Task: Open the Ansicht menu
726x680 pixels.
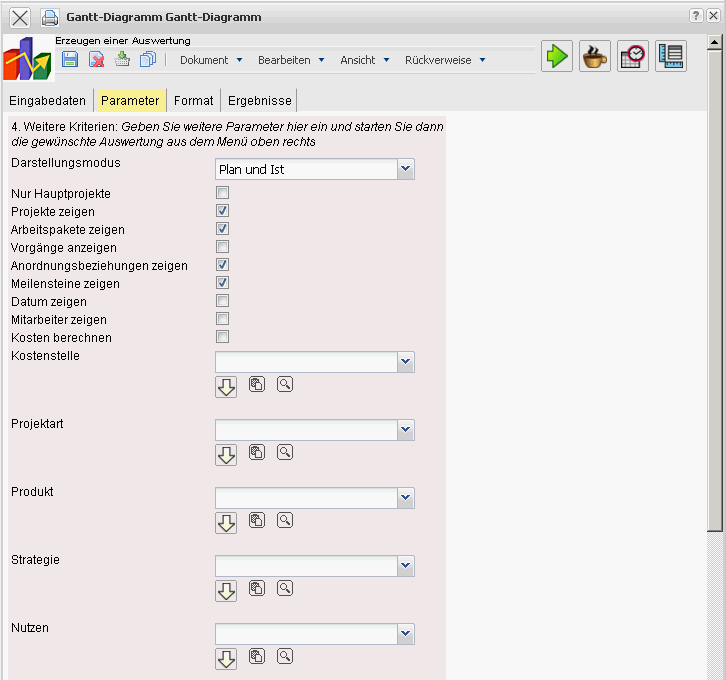Action: point(364,60)
